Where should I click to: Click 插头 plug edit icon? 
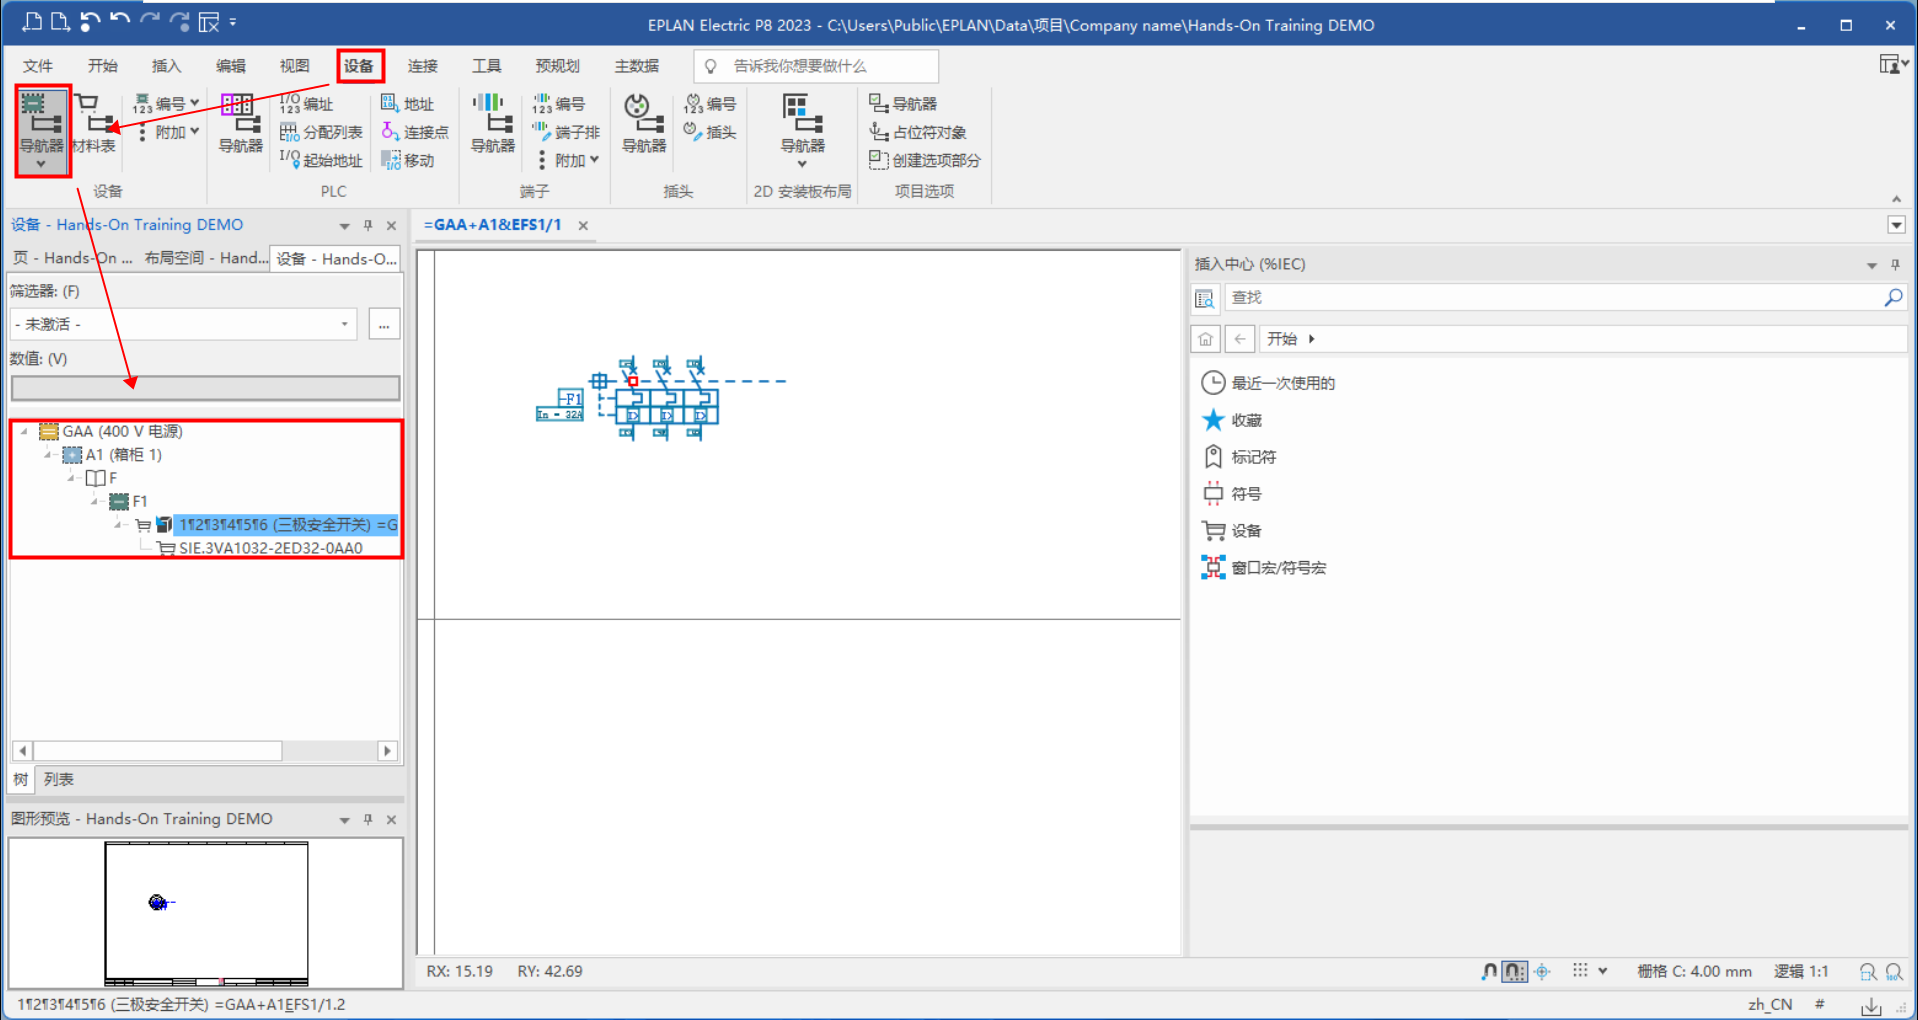click(711, 132)
